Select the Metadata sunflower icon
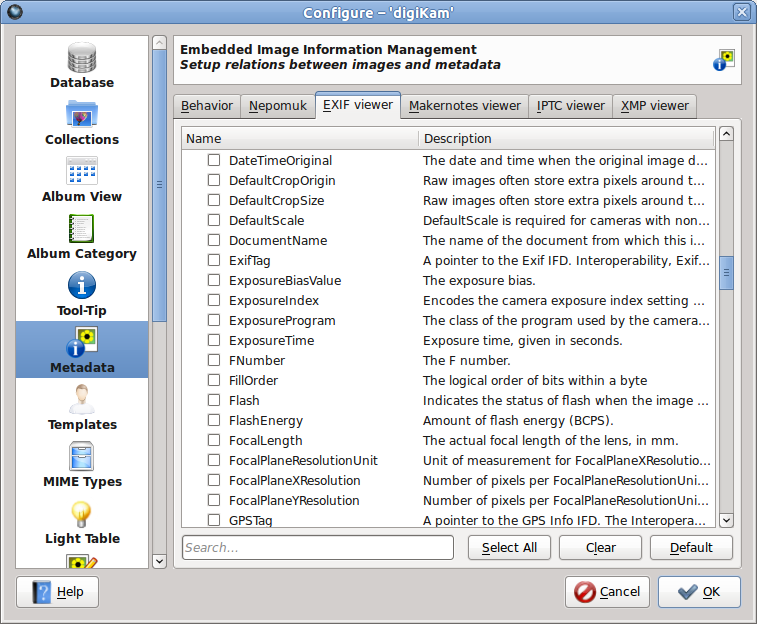The width and height of the screenshot is (757, 624). (82, 342)
